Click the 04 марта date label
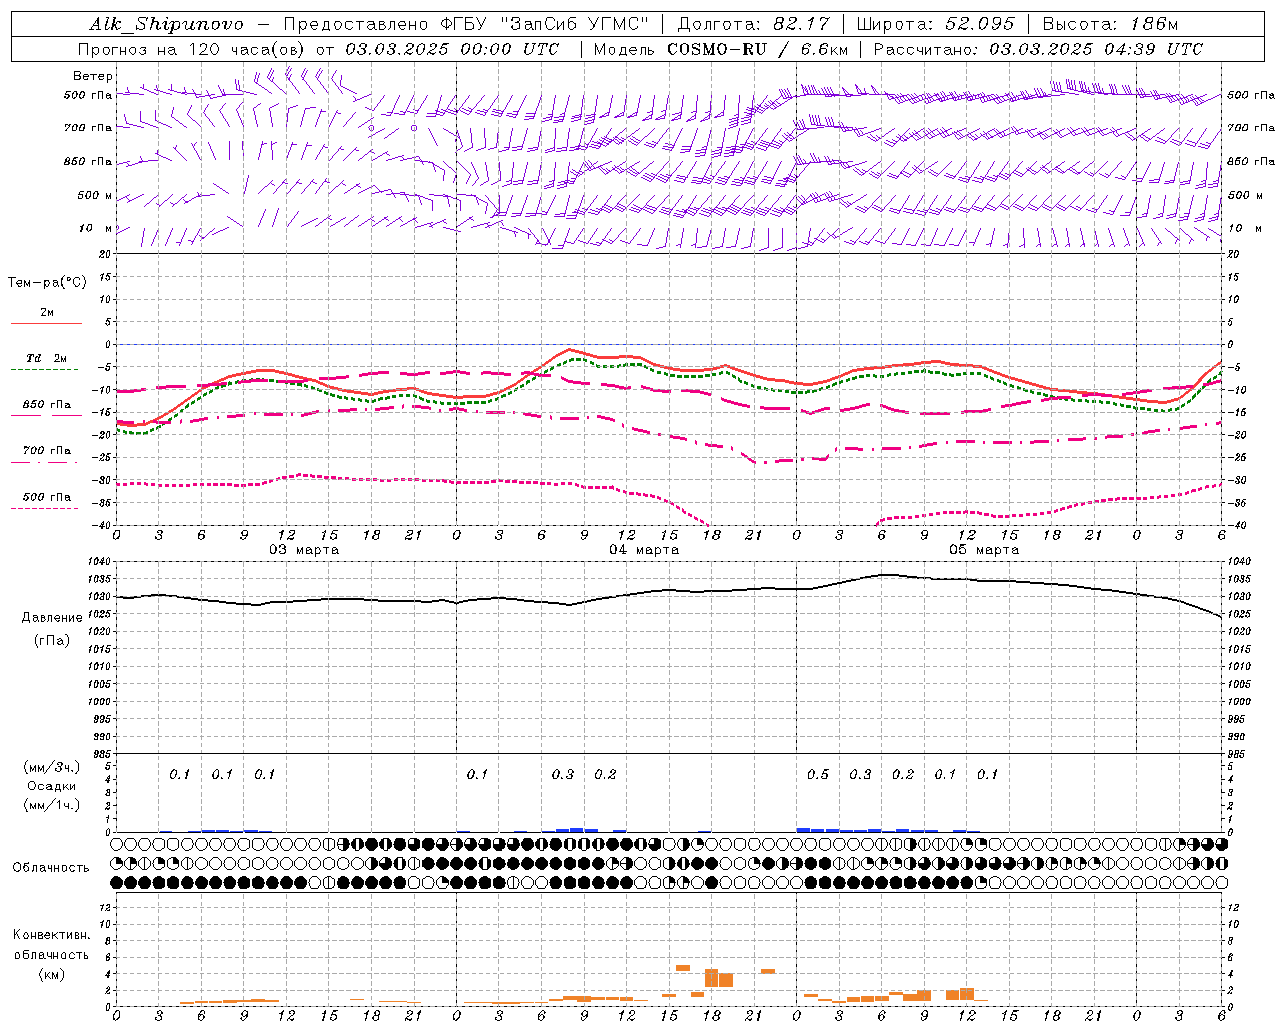 (644, 550)
